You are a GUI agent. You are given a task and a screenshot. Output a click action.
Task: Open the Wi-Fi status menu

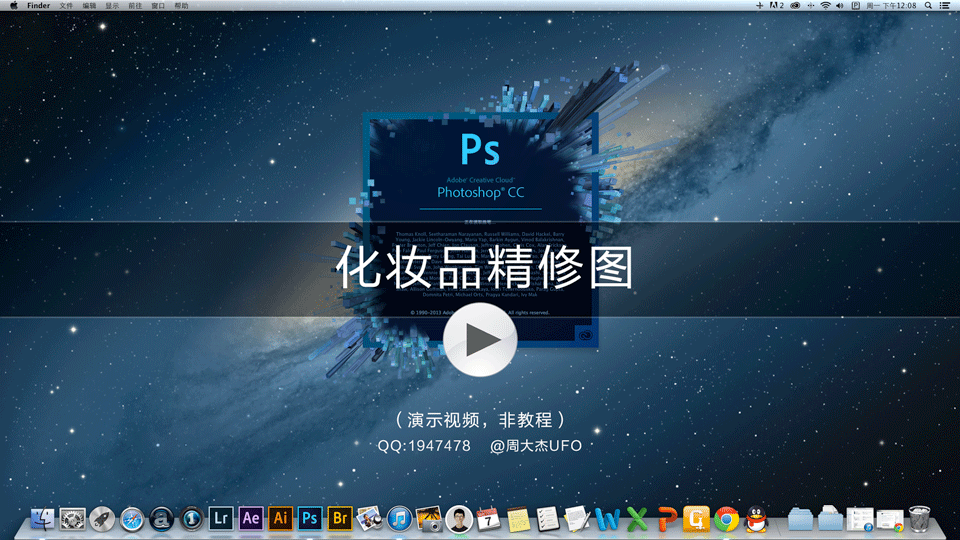(x=825, y=6)
